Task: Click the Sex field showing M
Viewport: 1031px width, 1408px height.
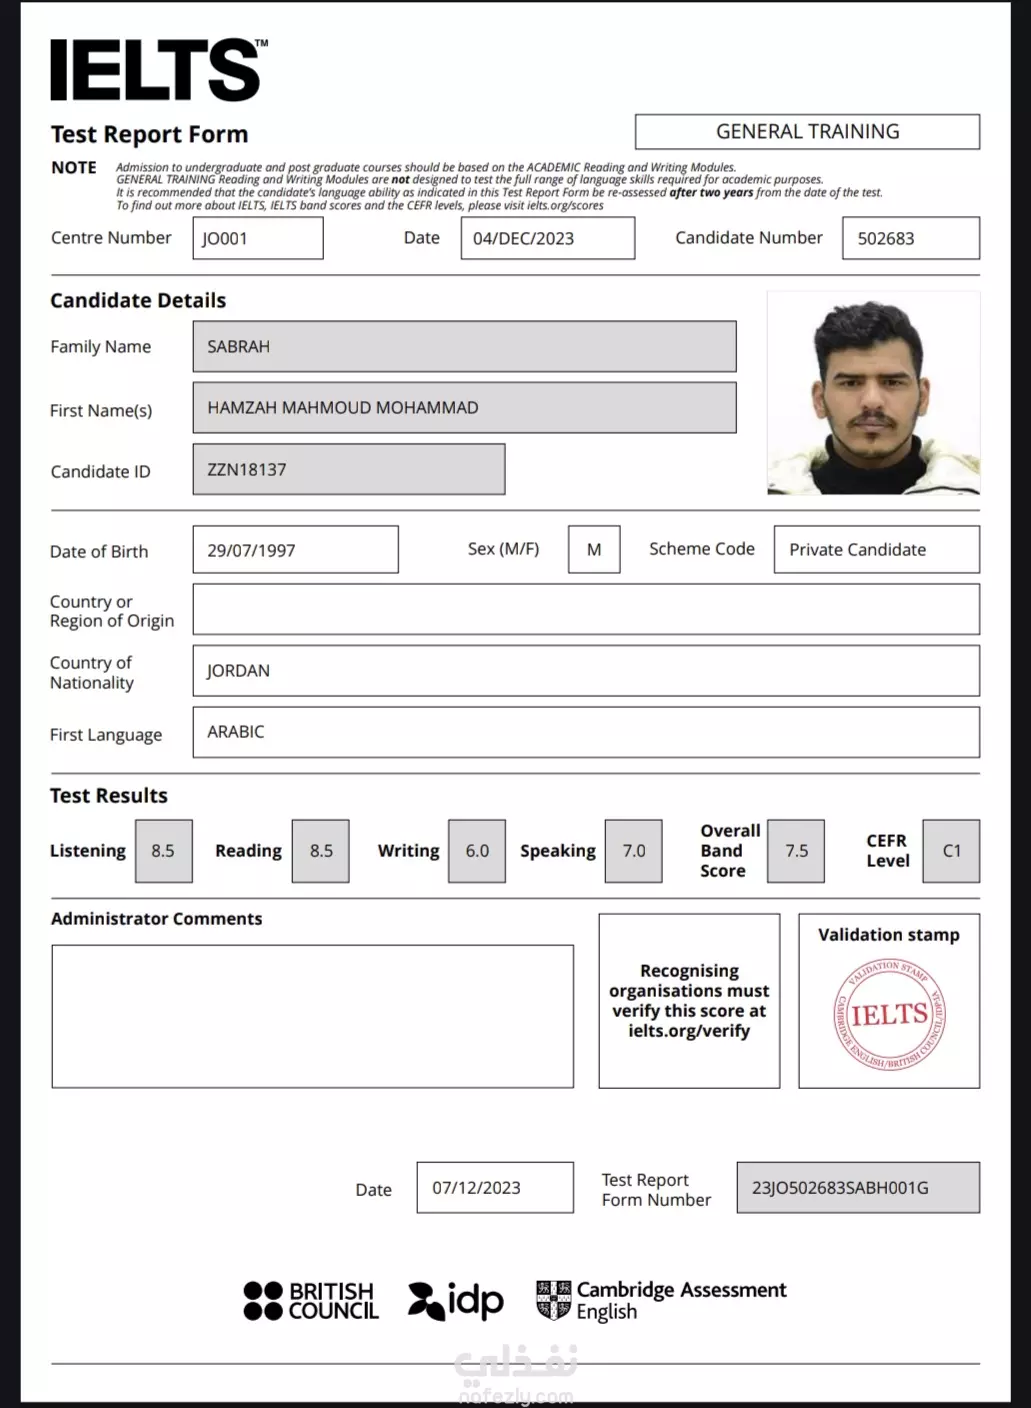Action: coord(594,550)
